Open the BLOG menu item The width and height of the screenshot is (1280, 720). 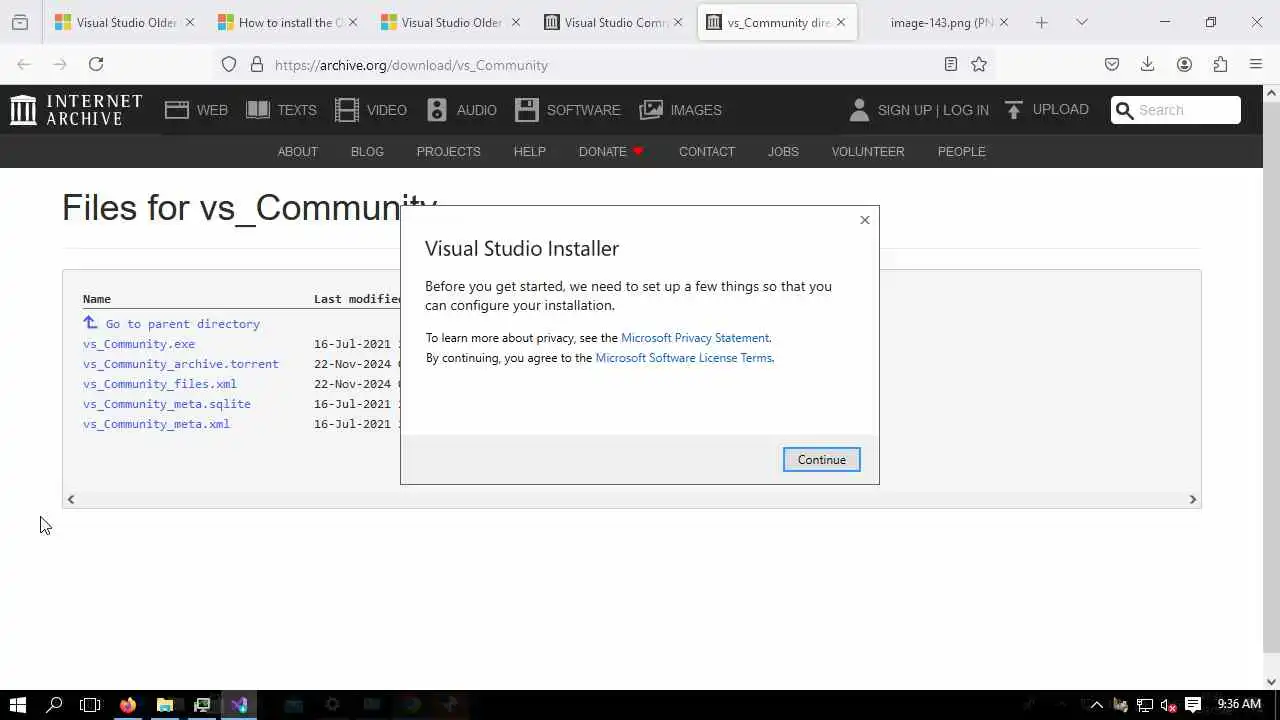[x=367, y=152]
